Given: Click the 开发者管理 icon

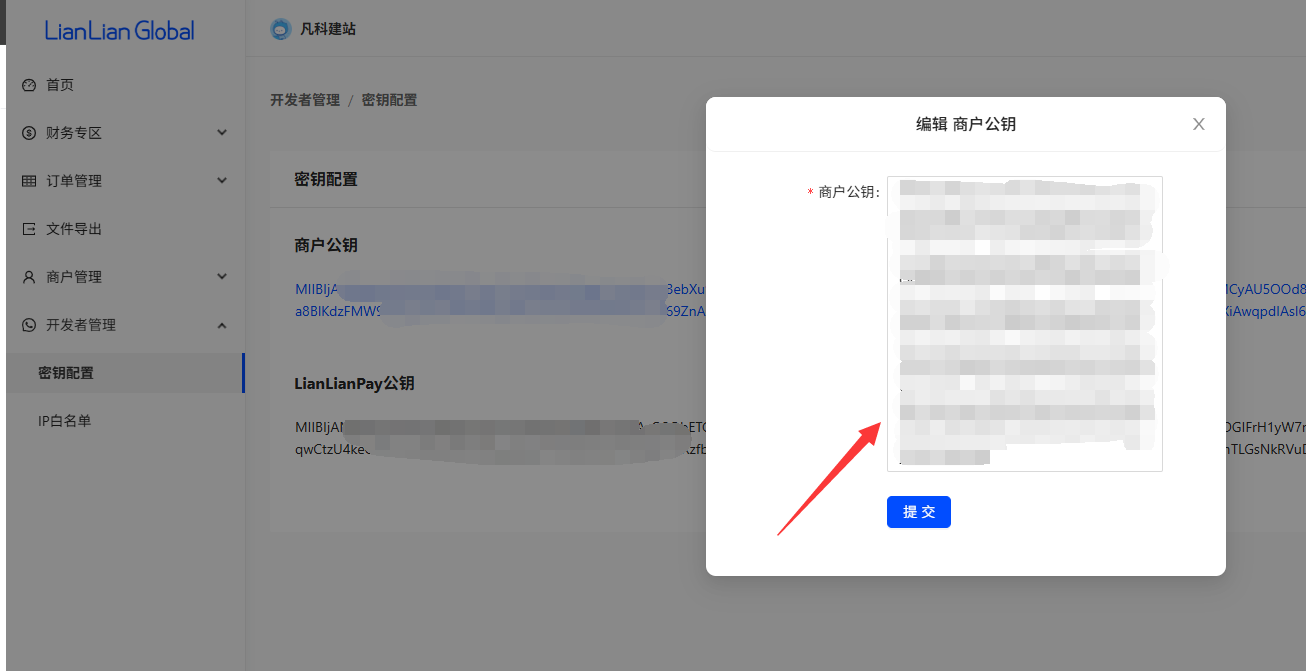Looking at the screenshot, I should (29, 325).
